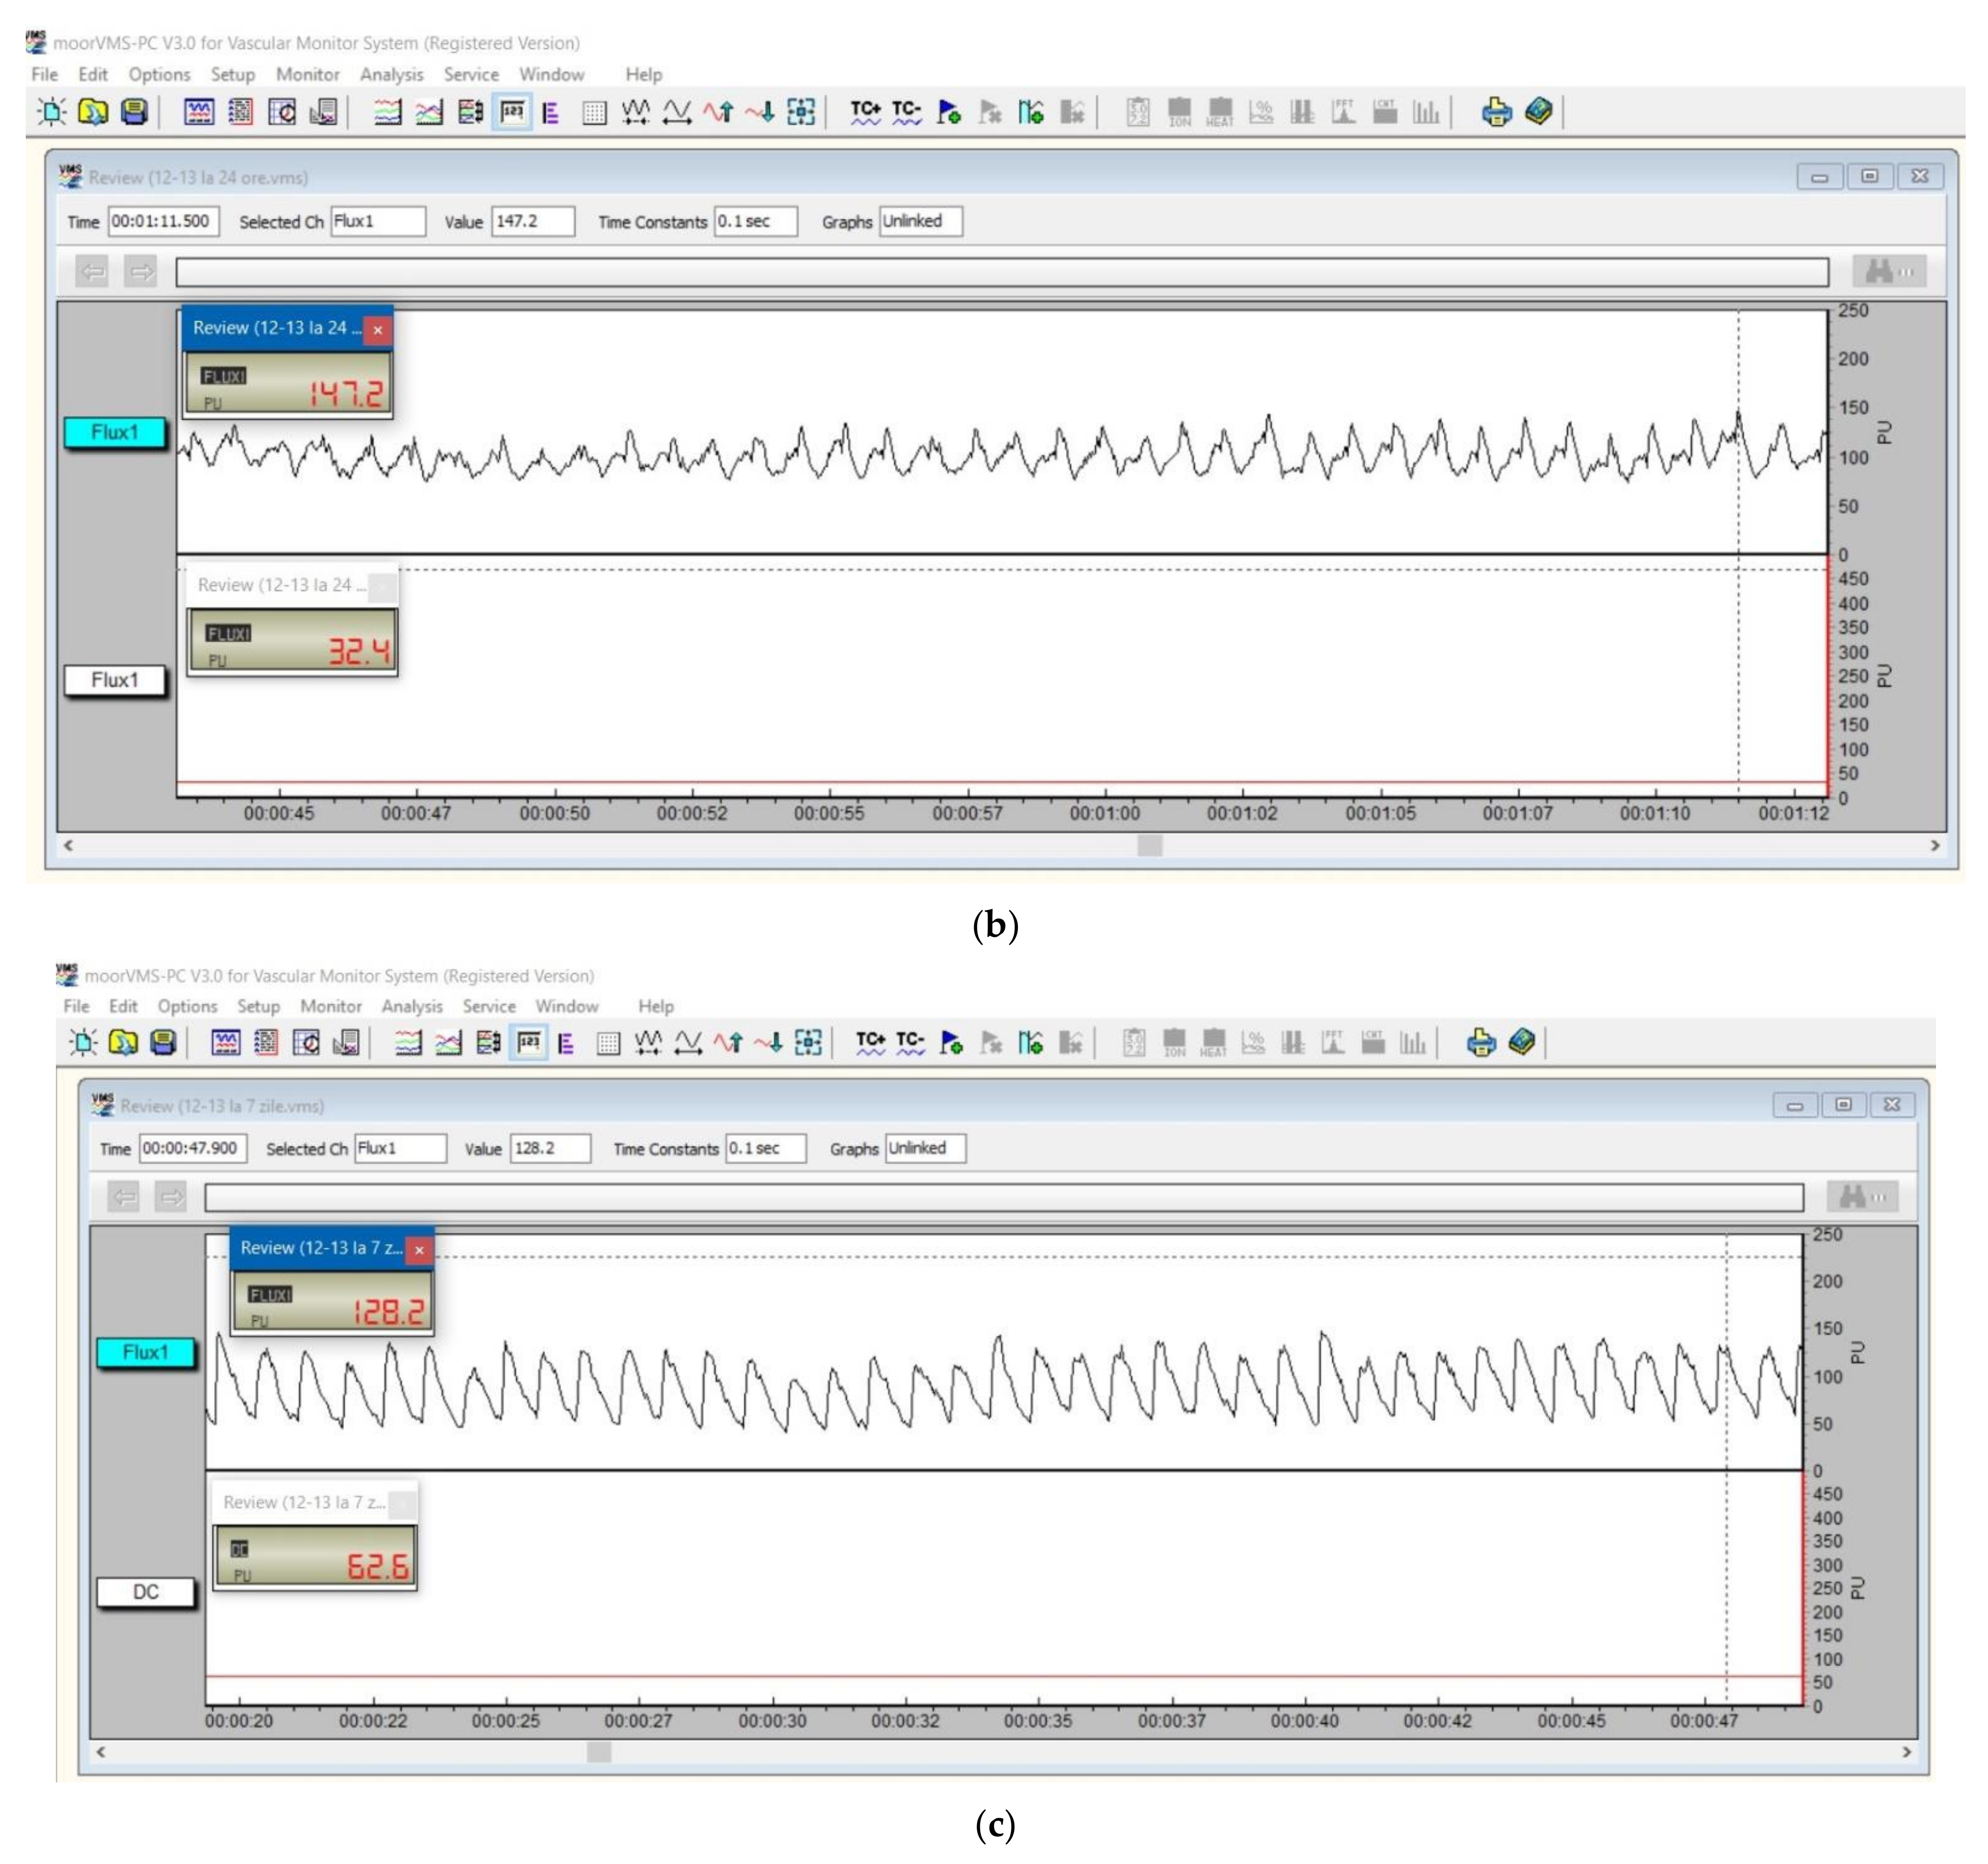Click save disk icon in 24 ore toolbar
Viewport: 1988px width, 1864px height.
134,111
